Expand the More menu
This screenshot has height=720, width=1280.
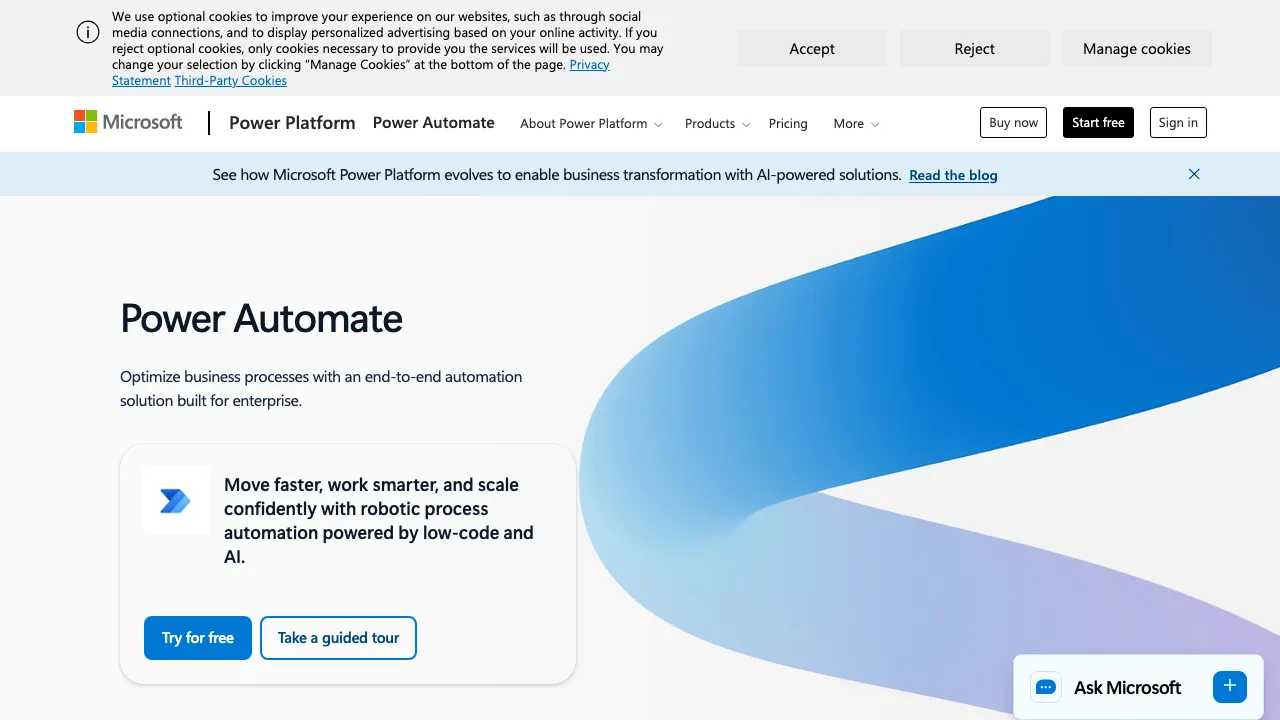point(854,124)
